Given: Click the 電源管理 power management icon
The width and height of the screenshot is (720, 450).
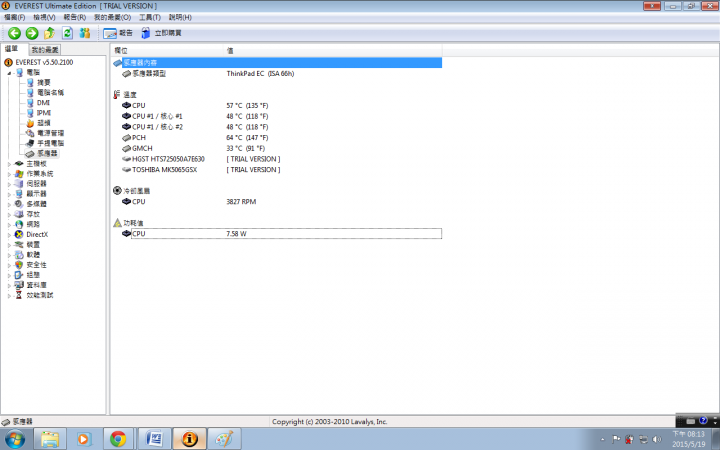Looking at the screenshot, I should click(x=30, y=133).
